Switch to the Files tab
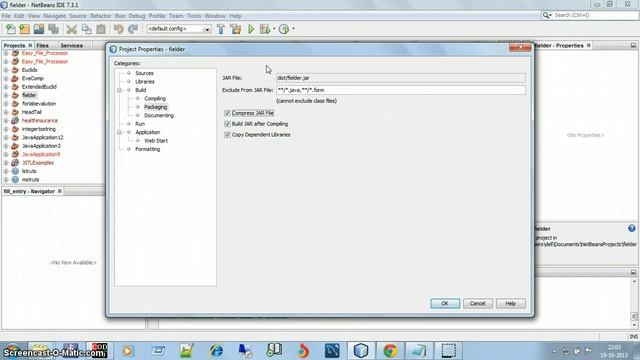The width and height of the screenshot is (640, 360). point(42,45)
